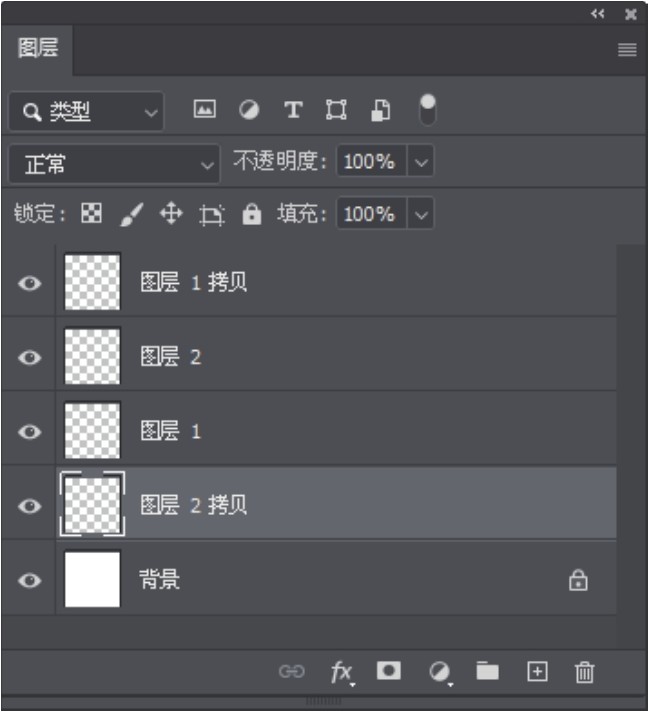Filter for adjustment layers icon
Screen dimensions: 649x712
249,110
